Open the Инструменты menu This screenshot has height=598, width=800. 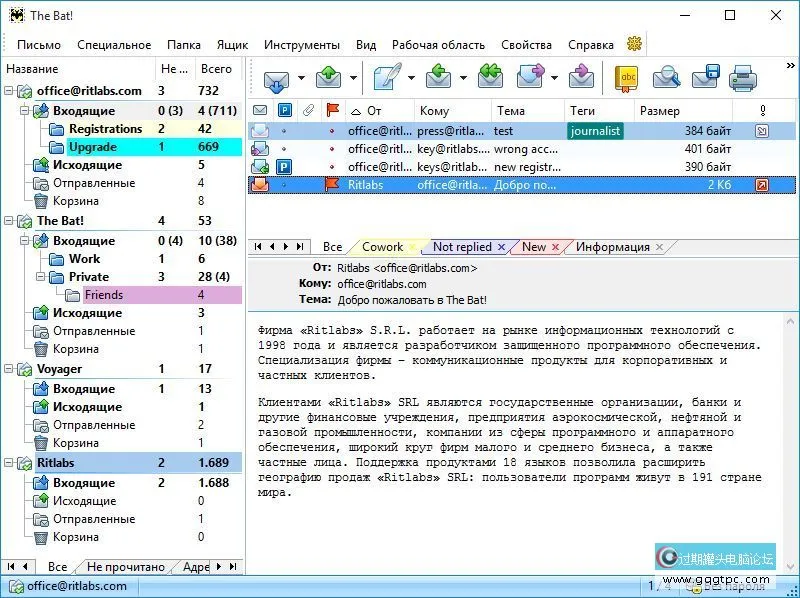pos(302,44)
